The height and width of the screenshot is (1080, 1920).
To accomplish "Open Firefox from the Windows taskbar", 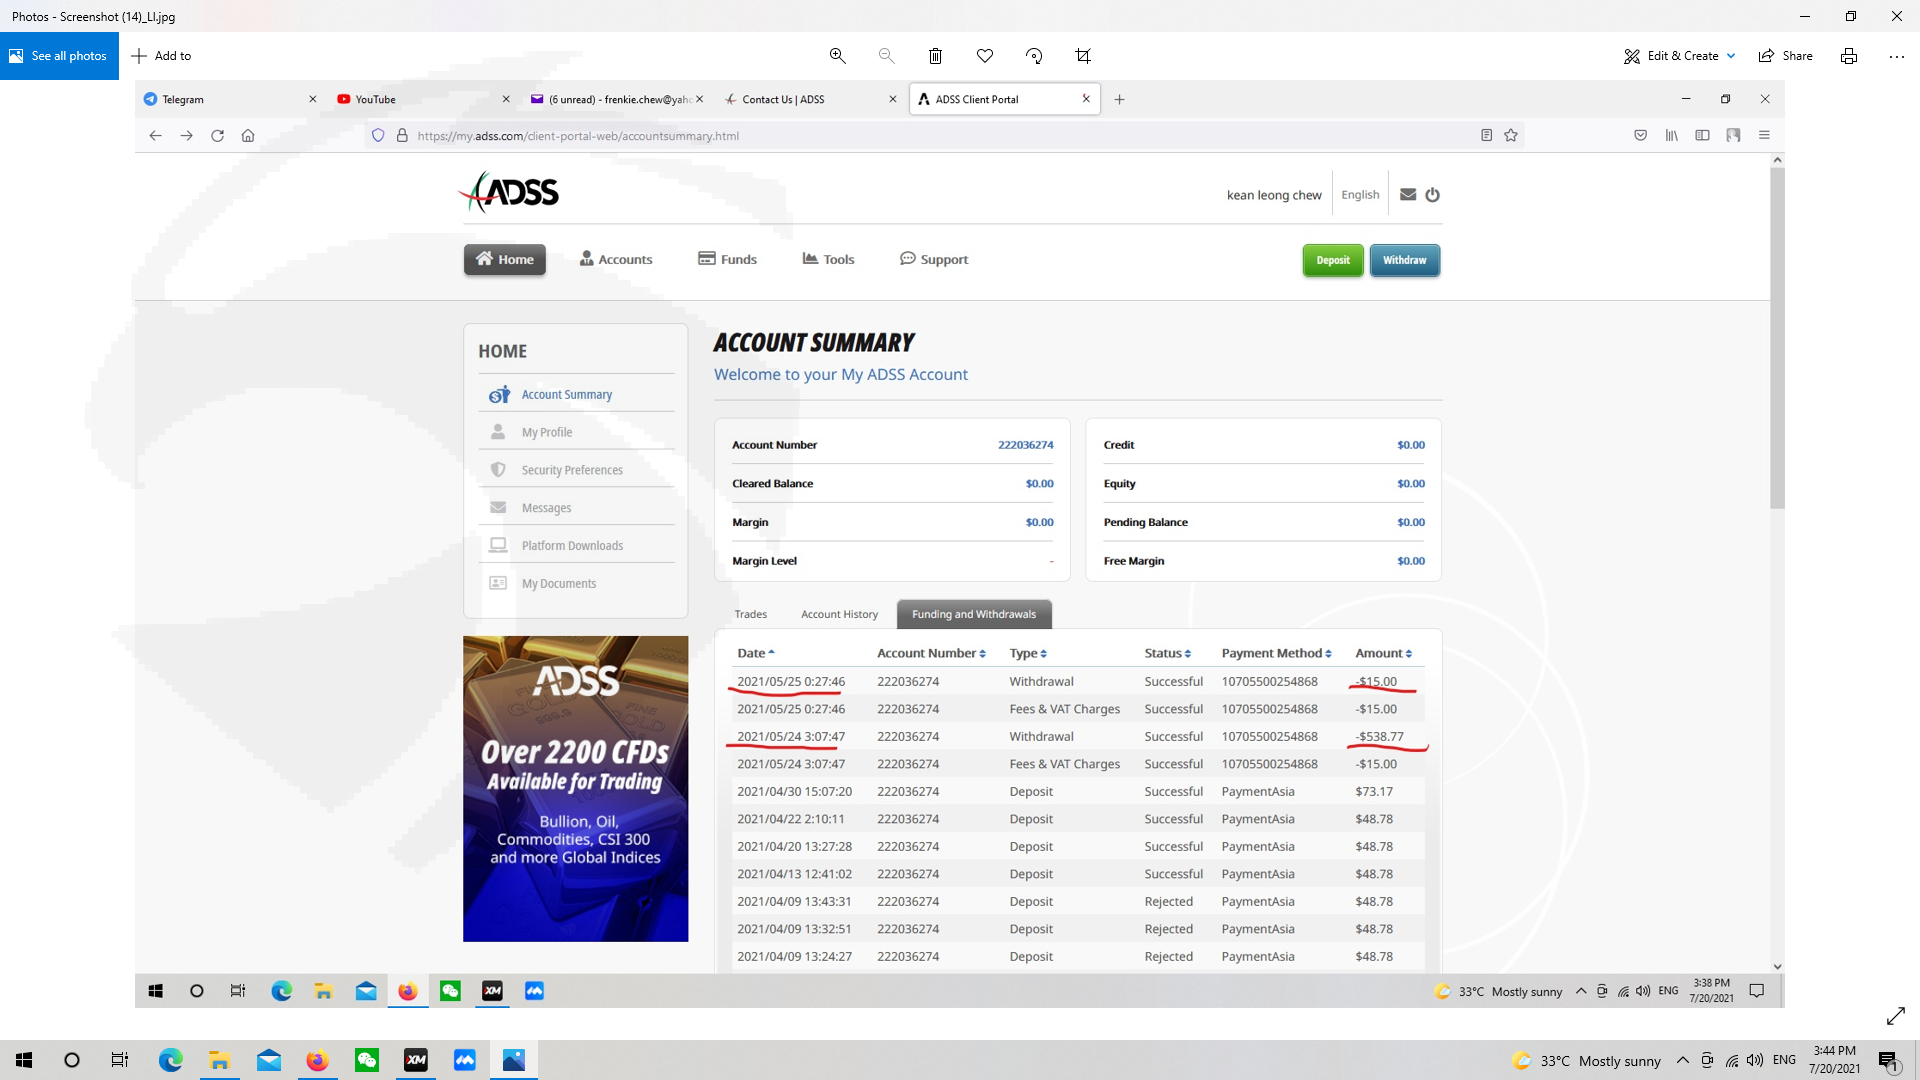I will (318, 1060).
